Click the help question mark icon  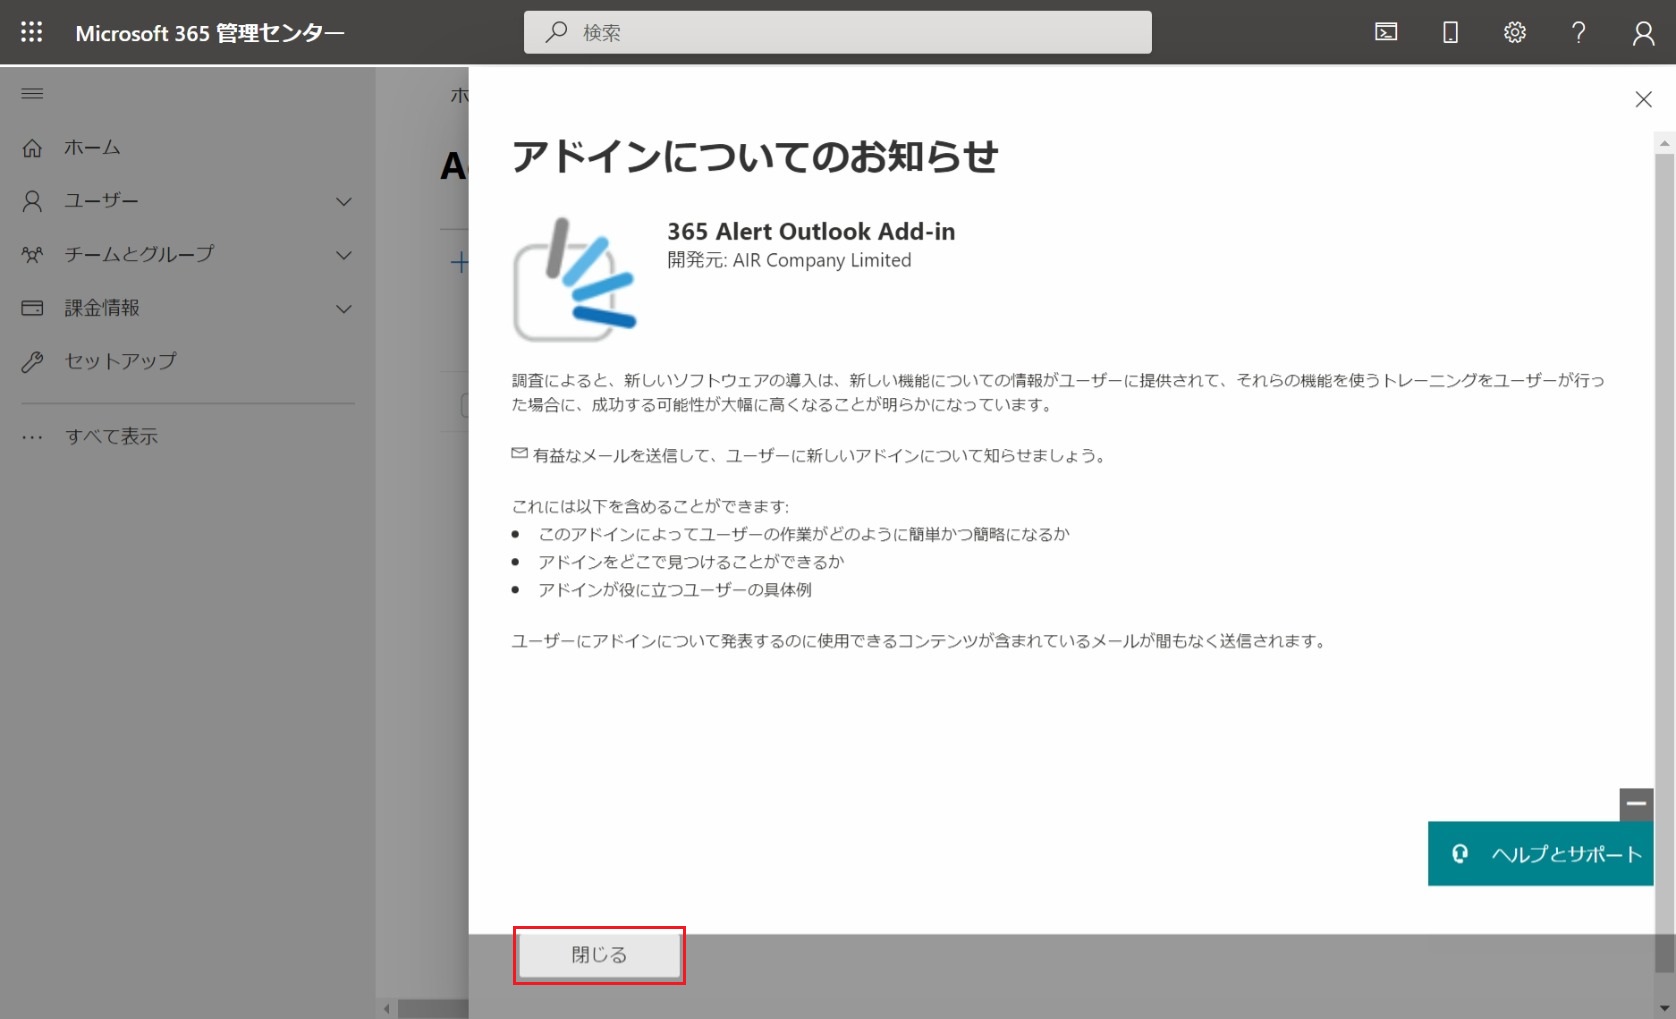1578,32
